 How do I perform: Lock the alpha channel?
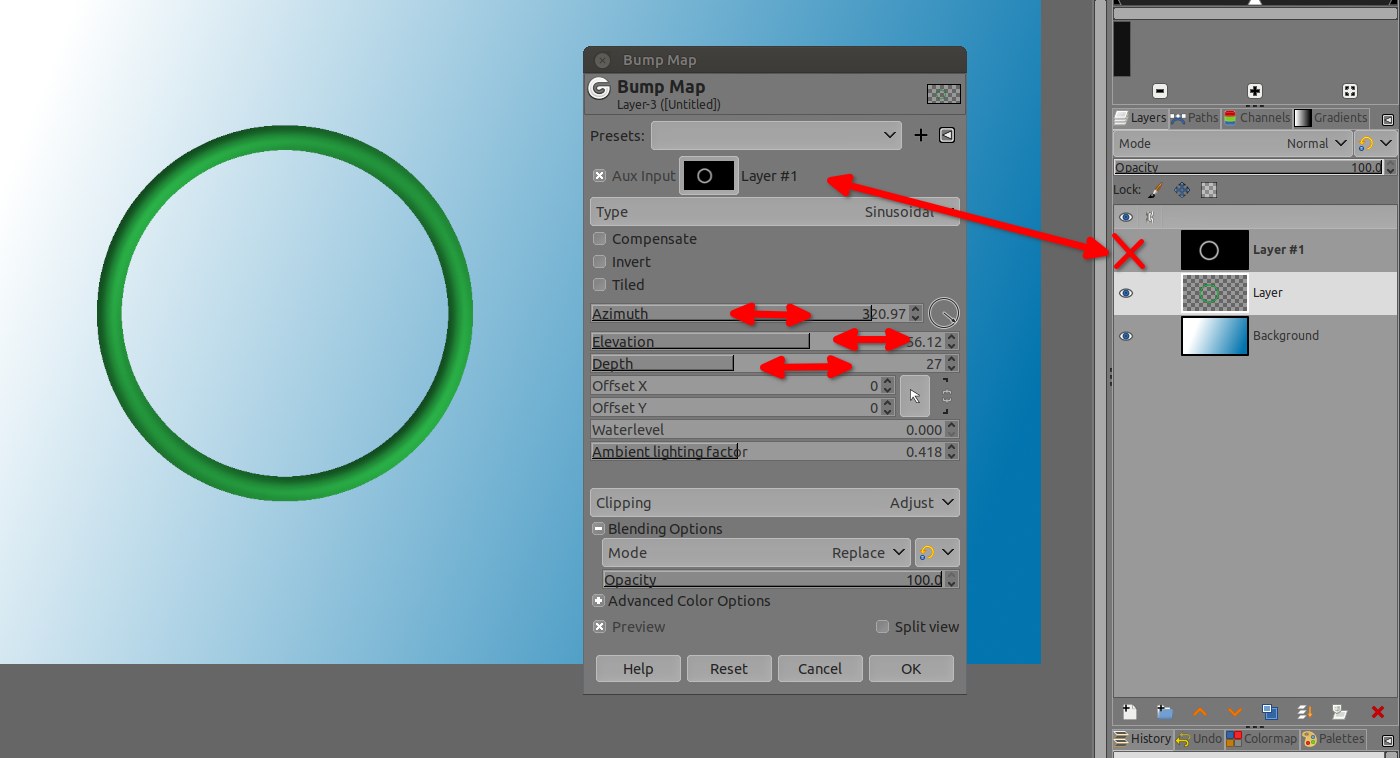click(1209, 189)
